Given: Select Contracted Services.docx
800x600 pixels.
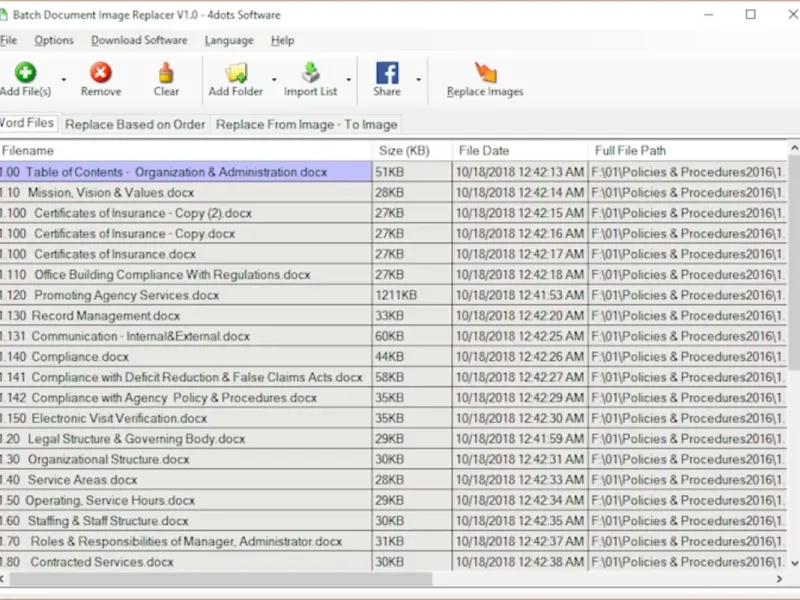Looking at the screenshot, I should (186, 562).
